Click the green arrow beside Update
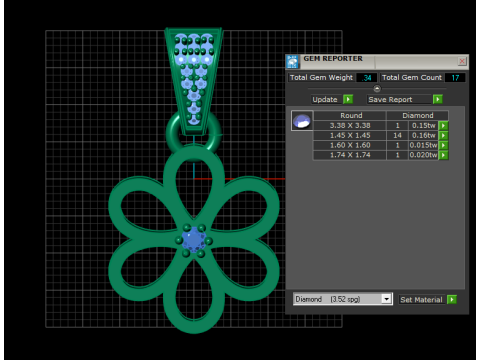 click(x=348, y=99)
